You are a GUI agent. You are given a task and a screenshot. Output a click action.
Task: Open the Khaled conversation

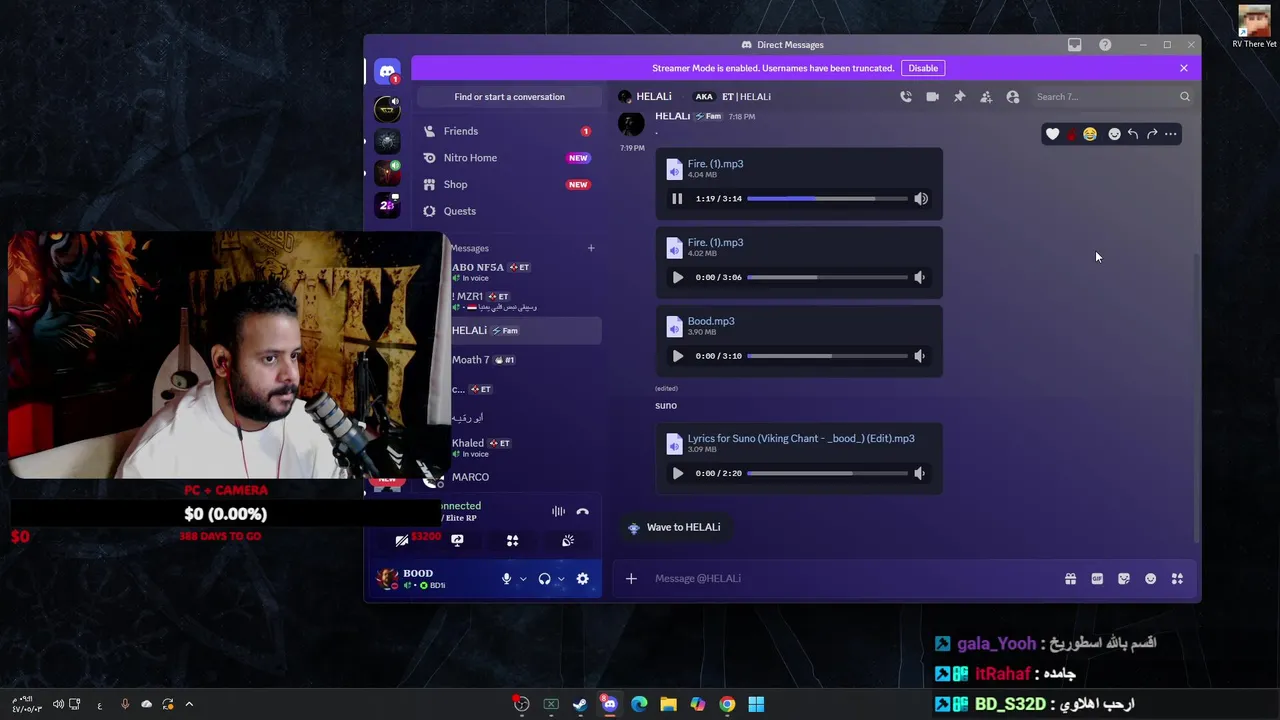(x=525, y=447)
